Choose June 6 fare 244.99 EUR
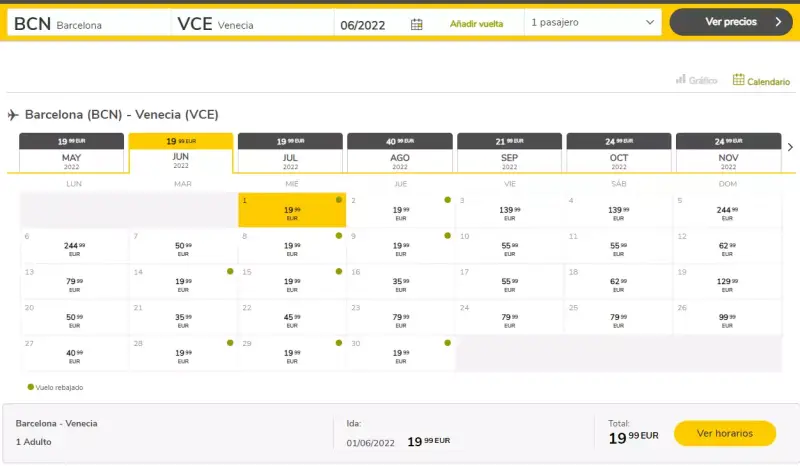 pyautogui.click(x=74, y=246)
